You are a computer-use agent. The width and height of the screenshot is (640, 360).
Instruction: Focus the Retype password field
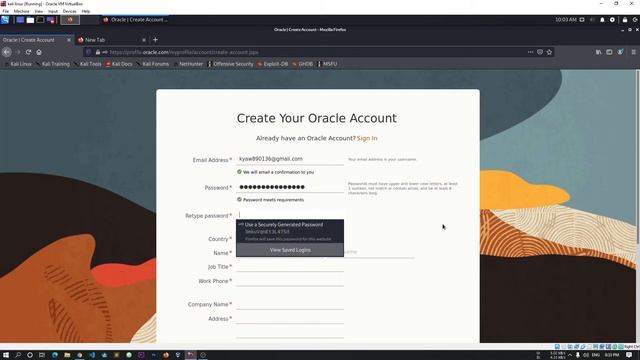click(290, 215)
